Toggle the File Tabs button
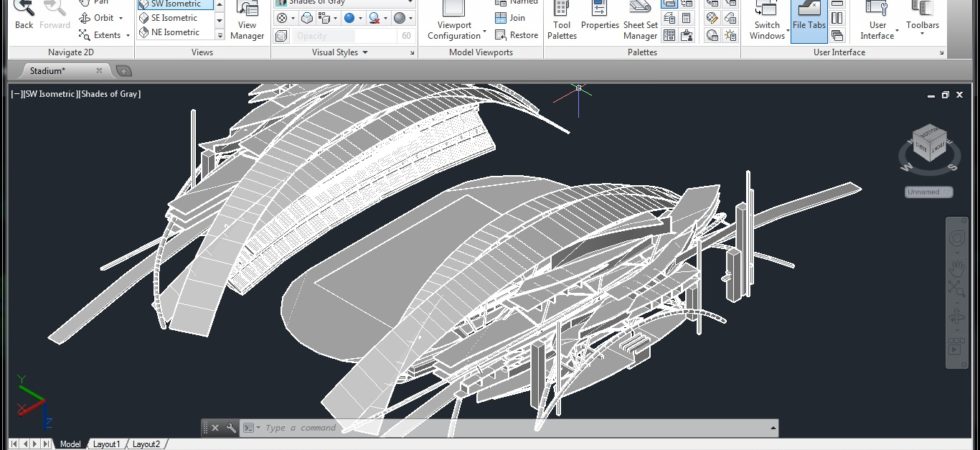 809,21
